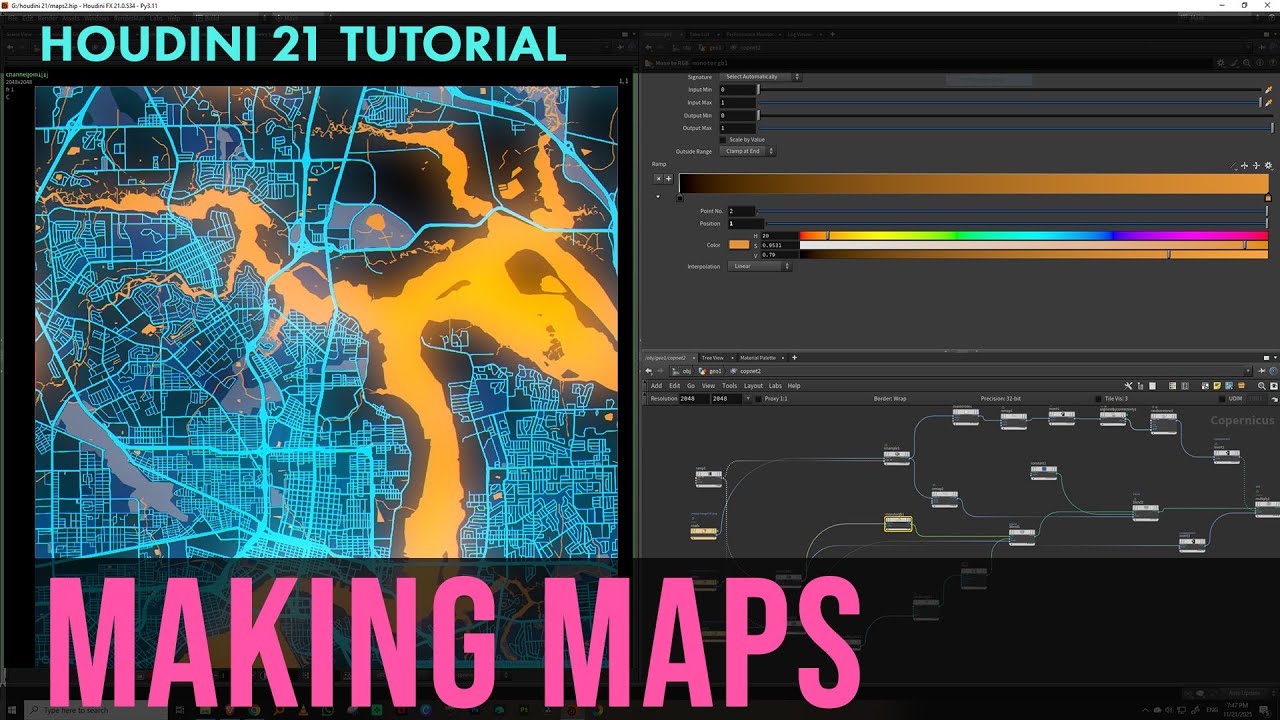Click the H value field showing 20
Screen dimensions: 1280x720
pos(780,236)
